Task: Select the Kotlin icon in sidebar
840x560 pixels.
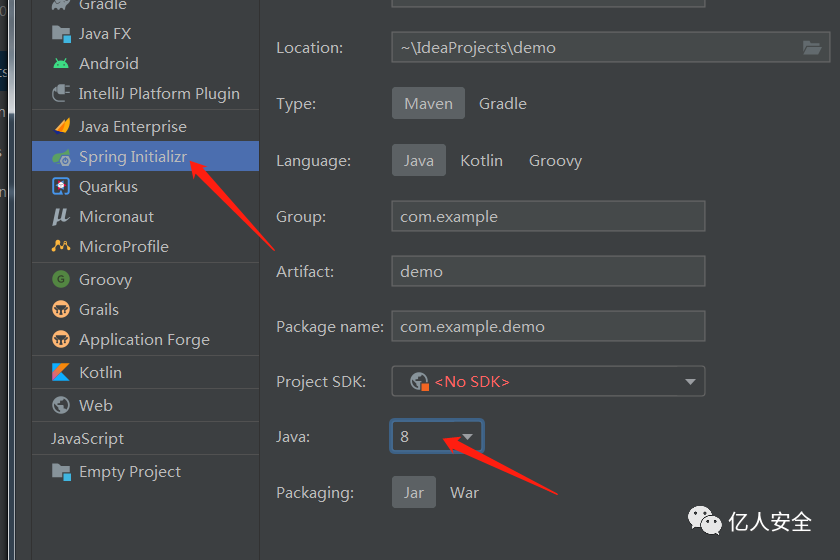Action: point(62,373)
